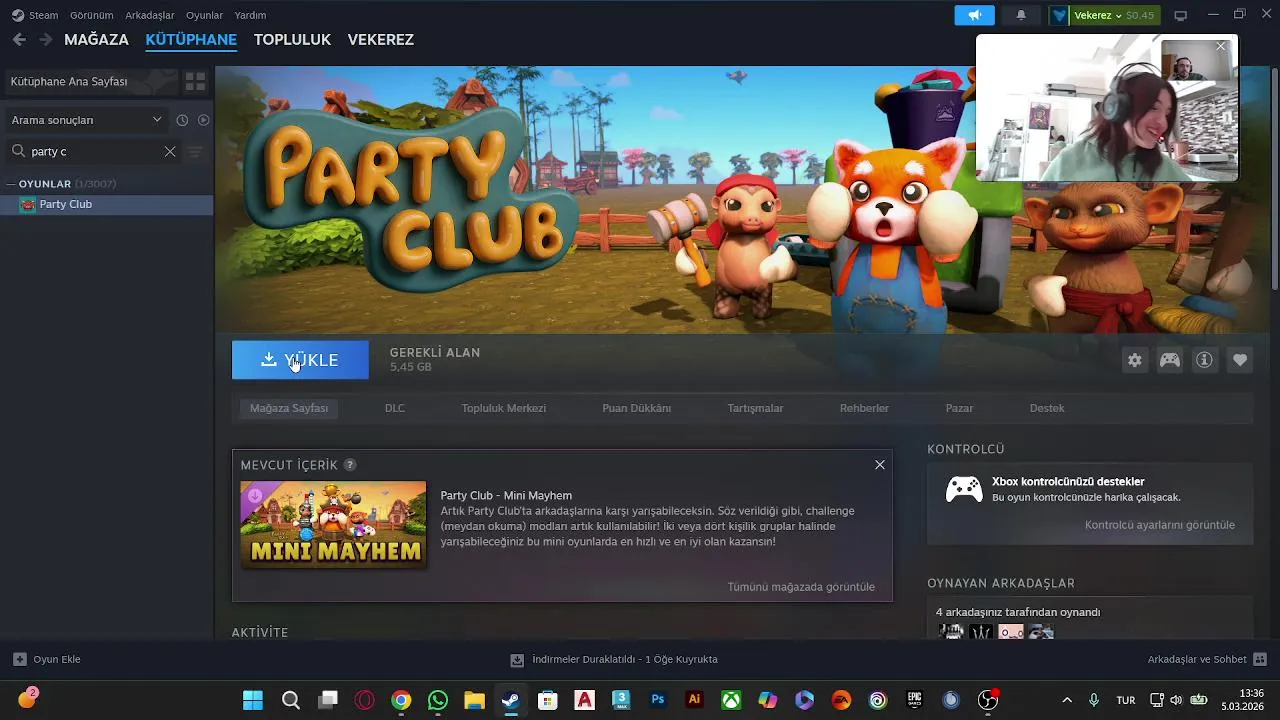Go to TOPLULUK section
This screenshot has height=720, width=1280.
(x=292, y=40)
